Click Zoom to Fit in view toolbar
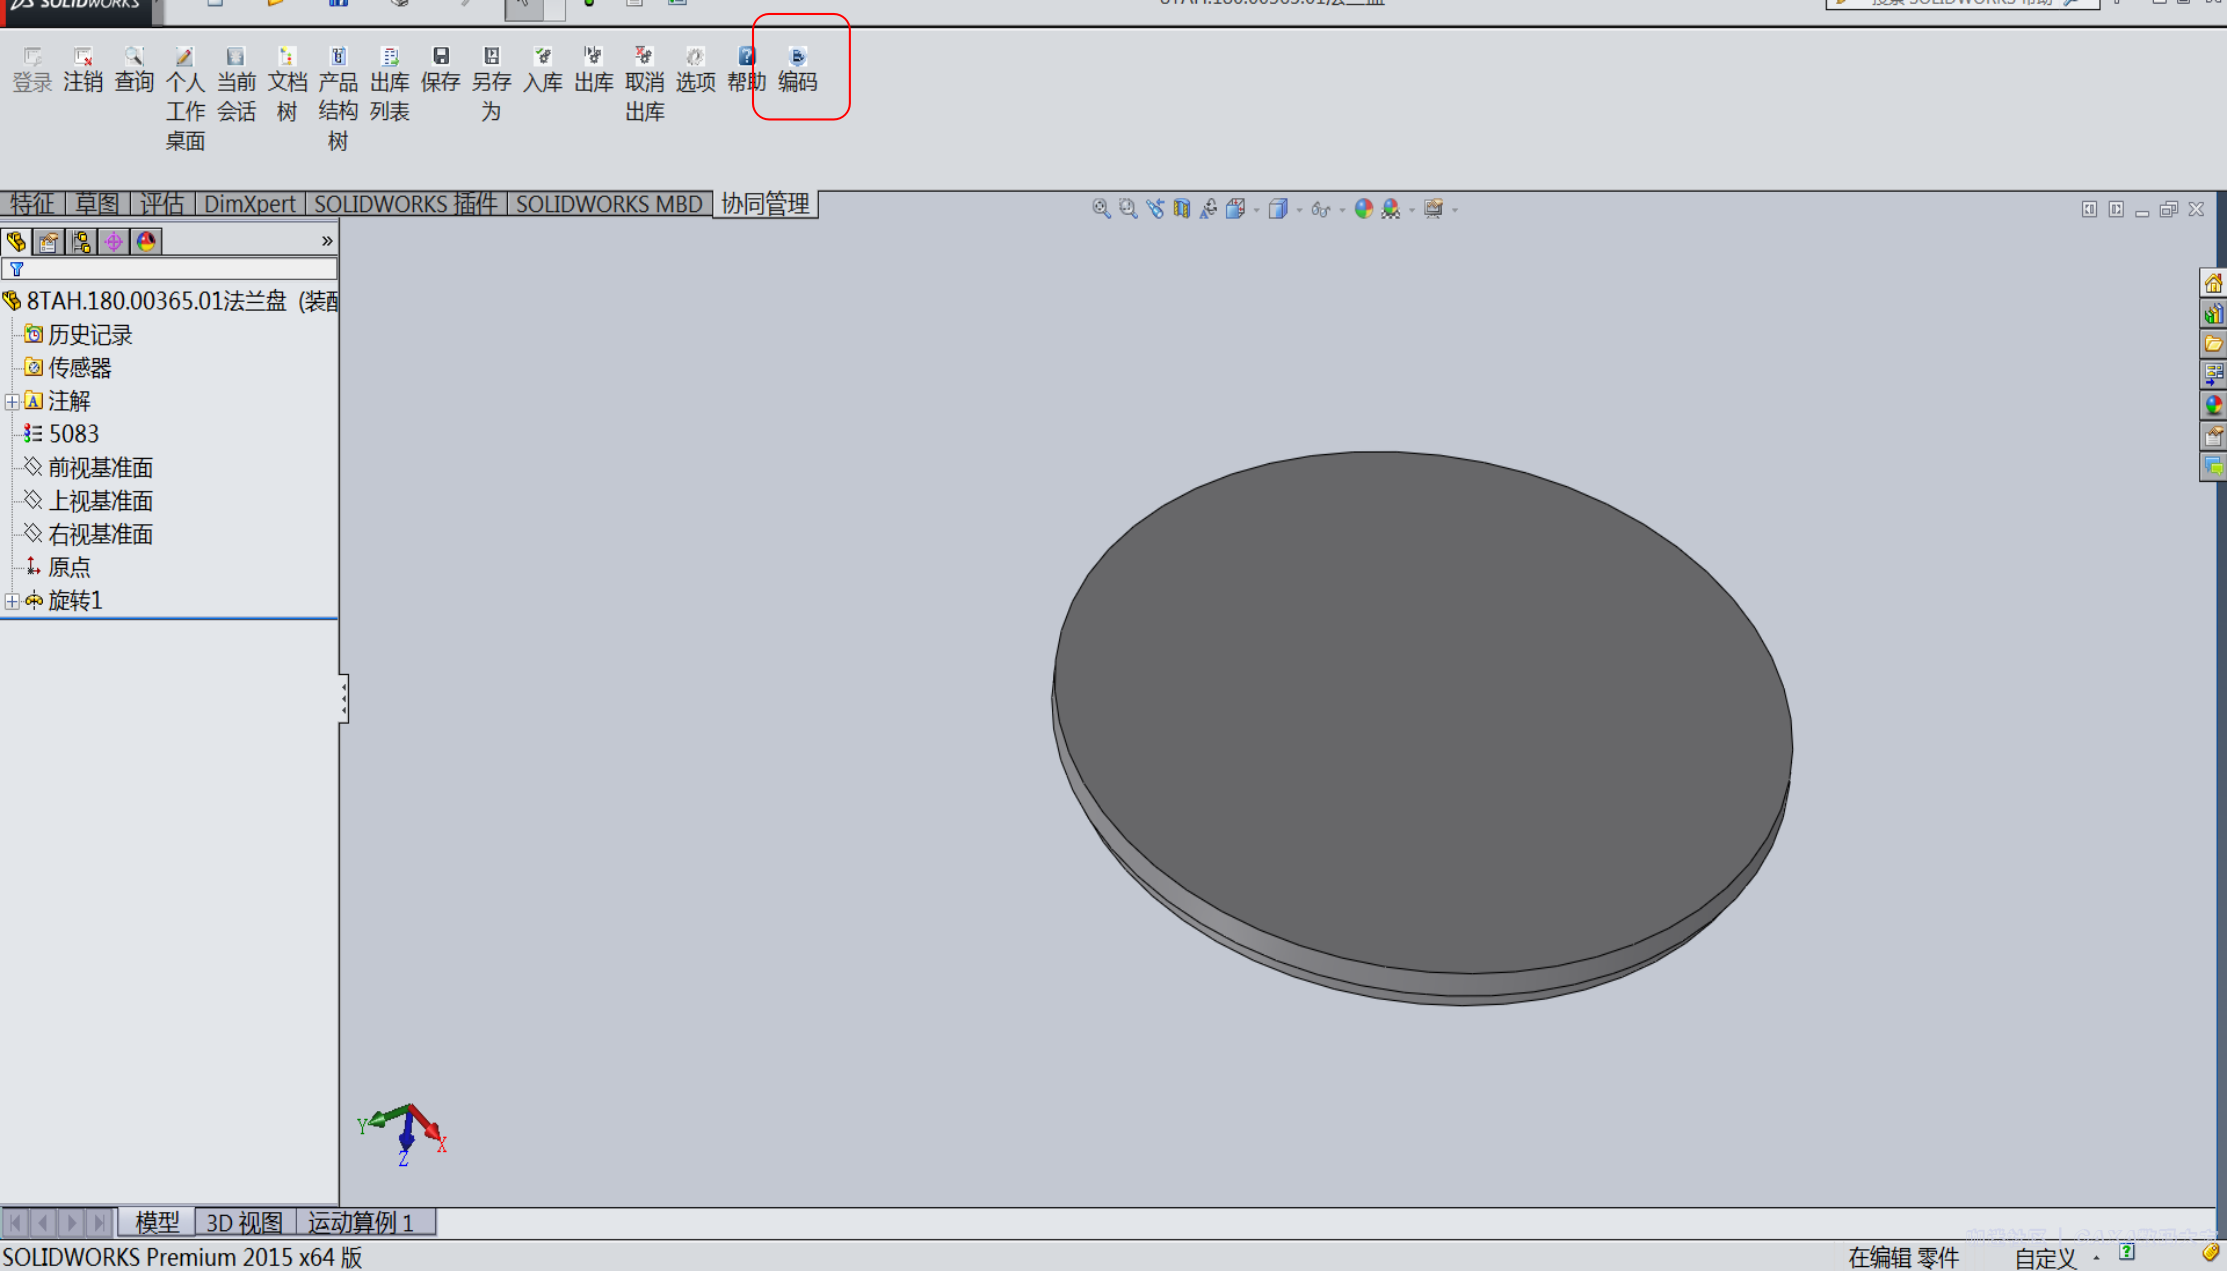The height and width of the screenshot is (1271, 2228). pos(1101,208)
